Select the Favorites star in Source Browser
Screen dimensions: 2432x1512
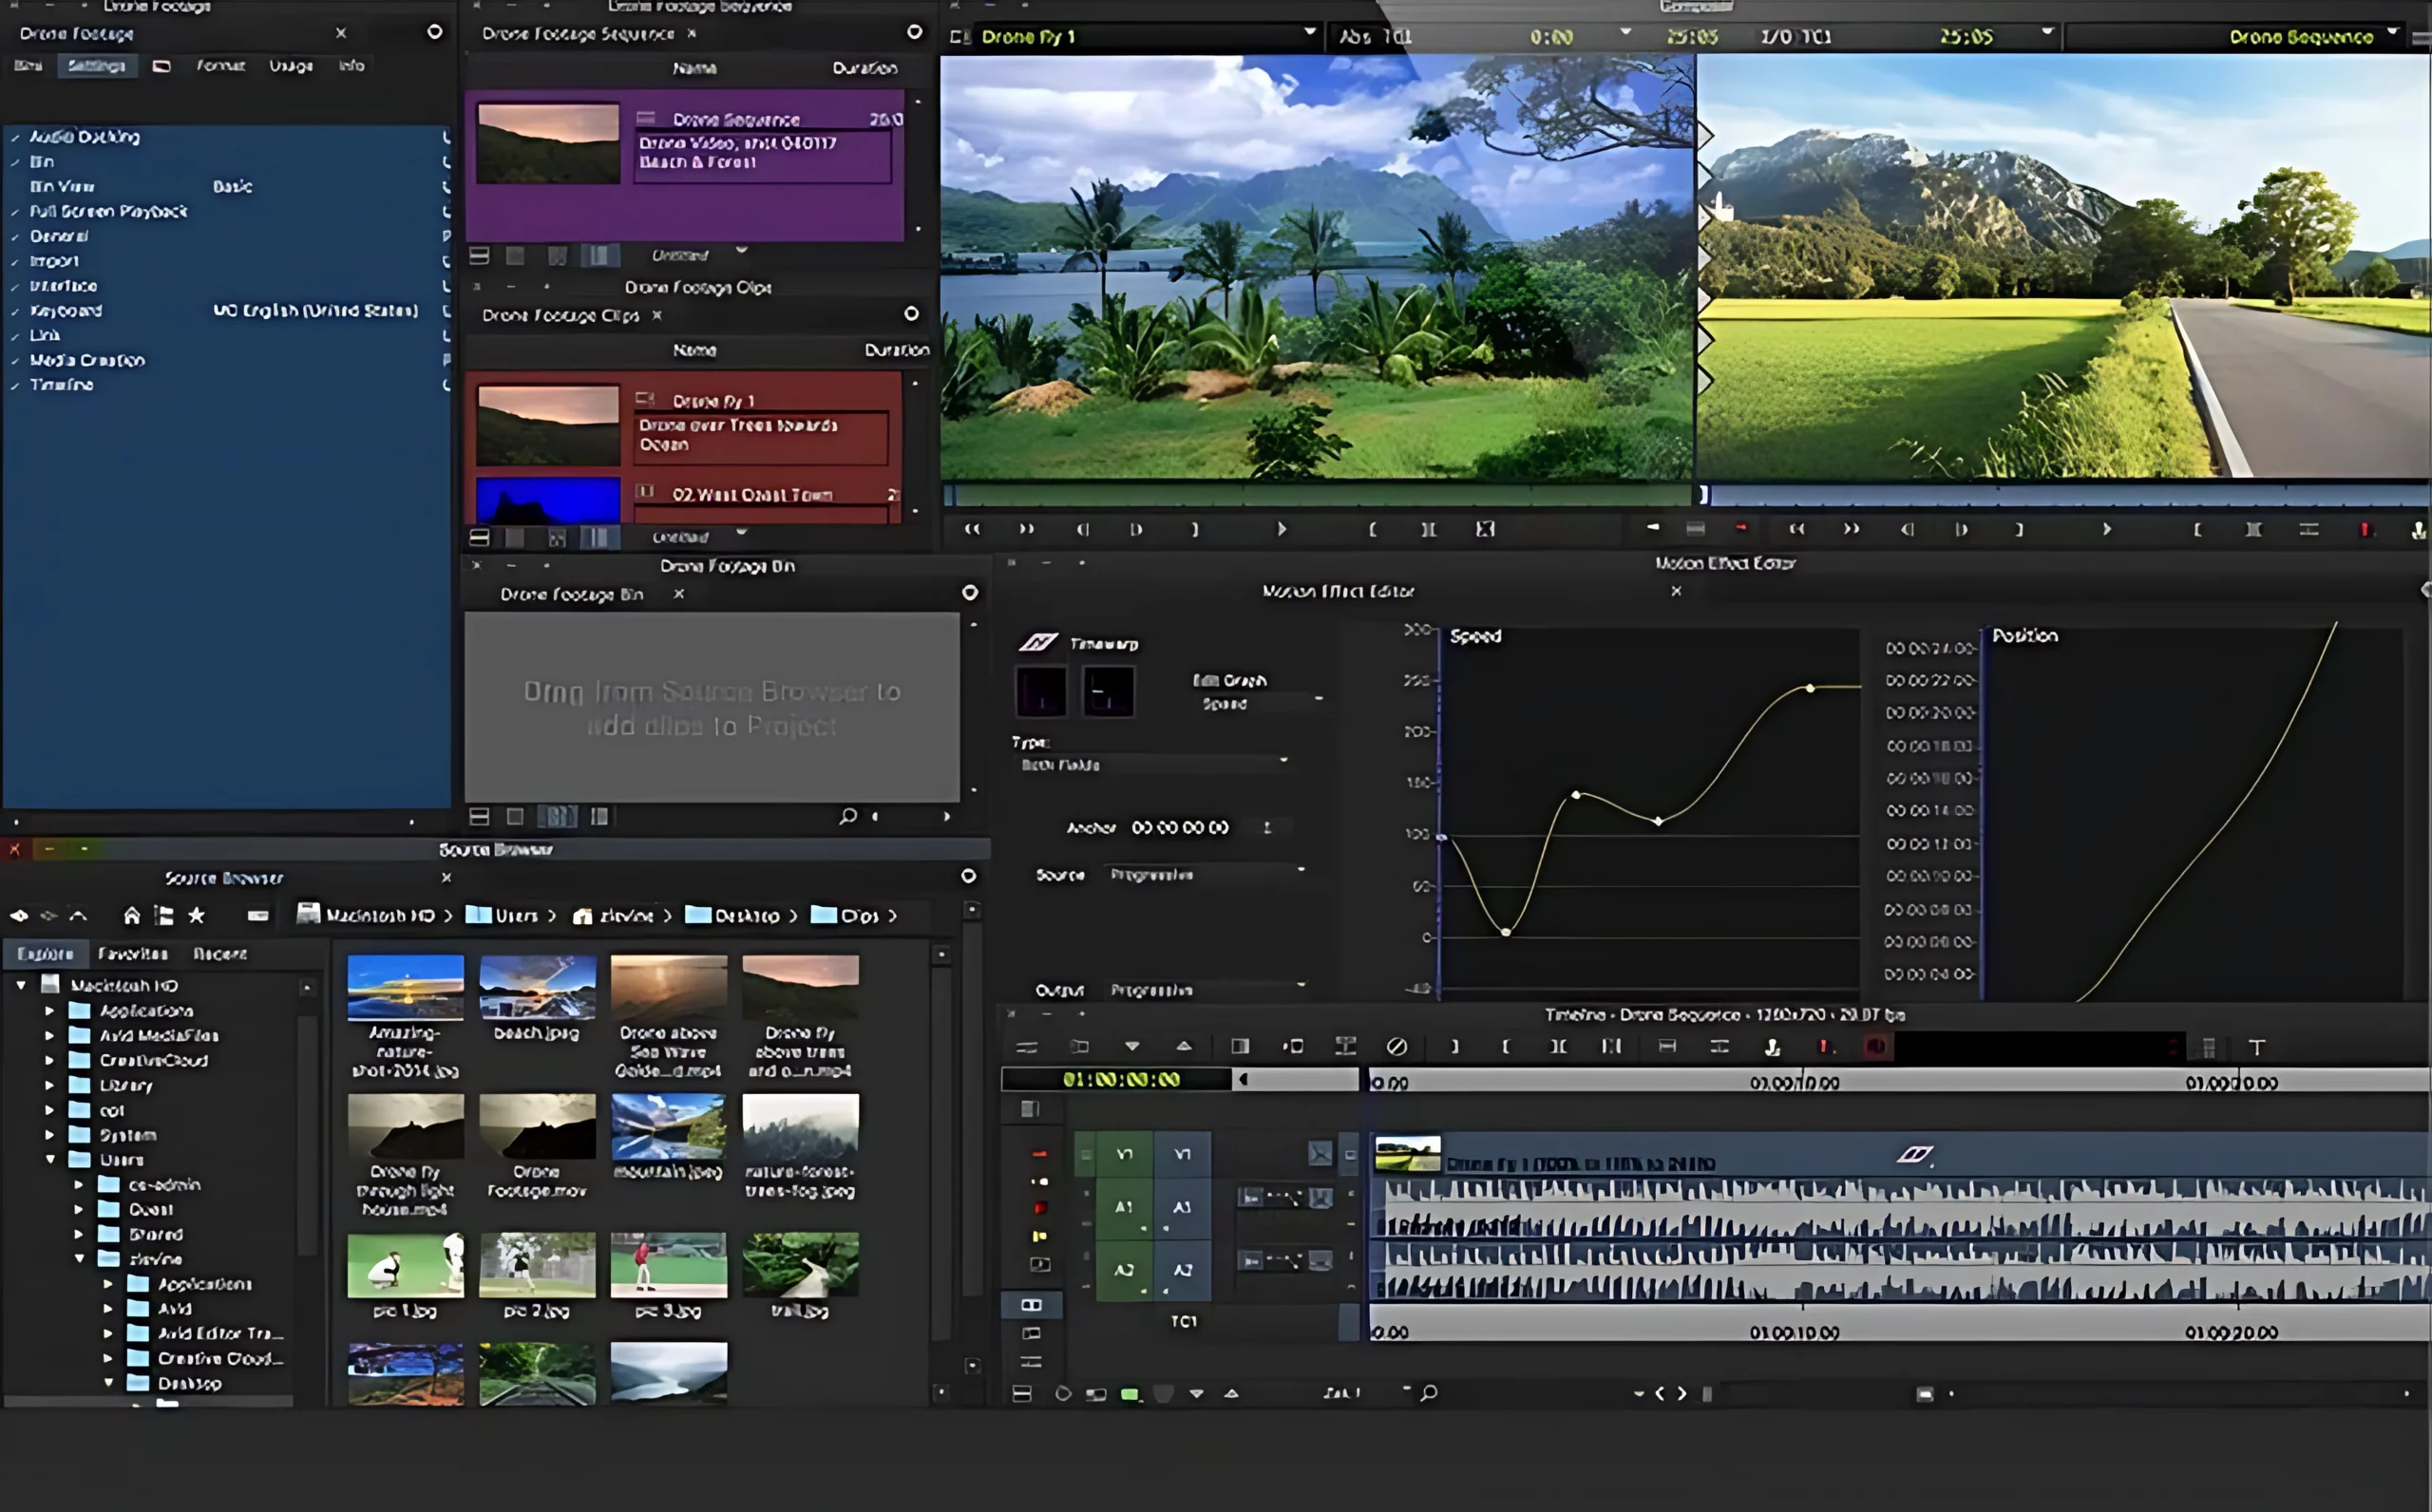coord(197,915)
